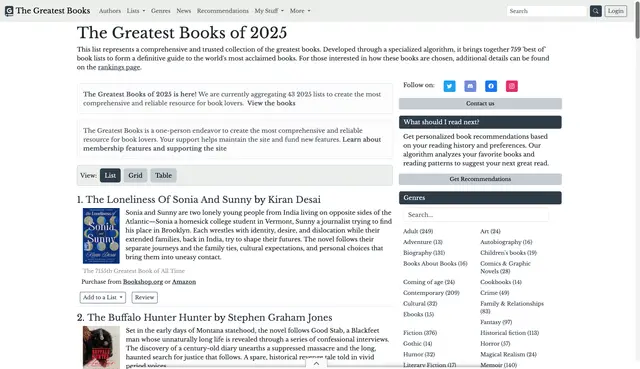Click Get Recommendations button
This screenshot has width=640, height=369.
480,179
